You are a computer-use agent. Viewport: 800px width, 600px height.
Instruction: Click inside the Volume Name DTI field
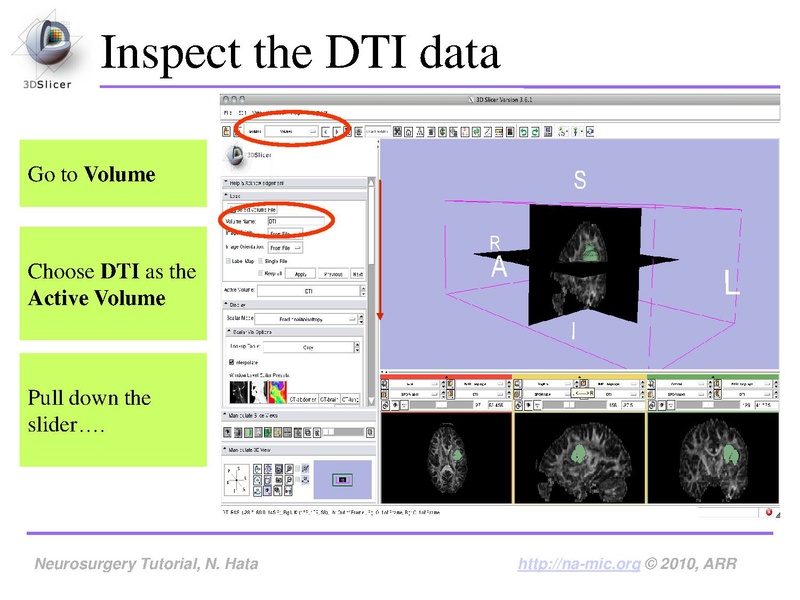click(x=298, y=220)
